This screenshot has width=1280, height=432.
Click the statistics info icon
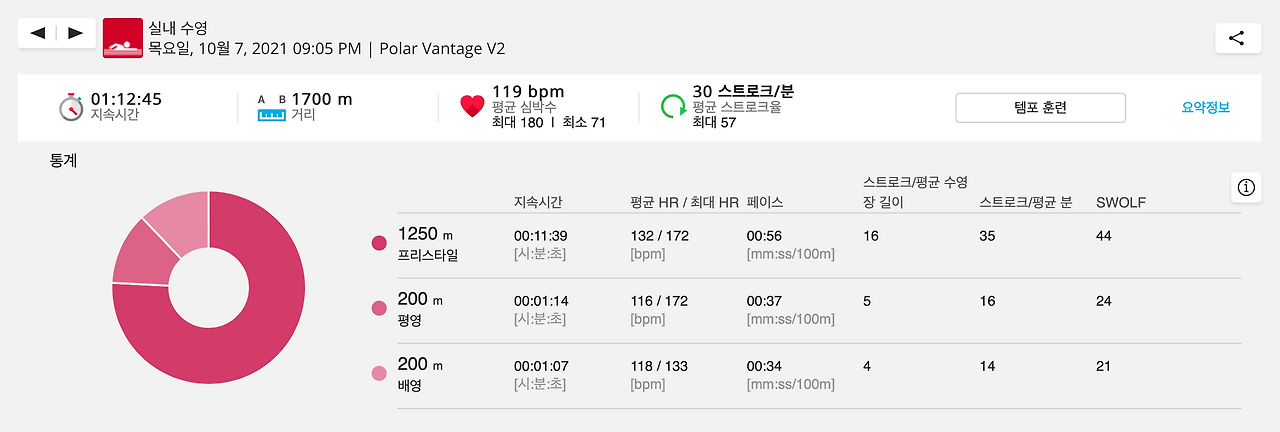(1246, 187)
